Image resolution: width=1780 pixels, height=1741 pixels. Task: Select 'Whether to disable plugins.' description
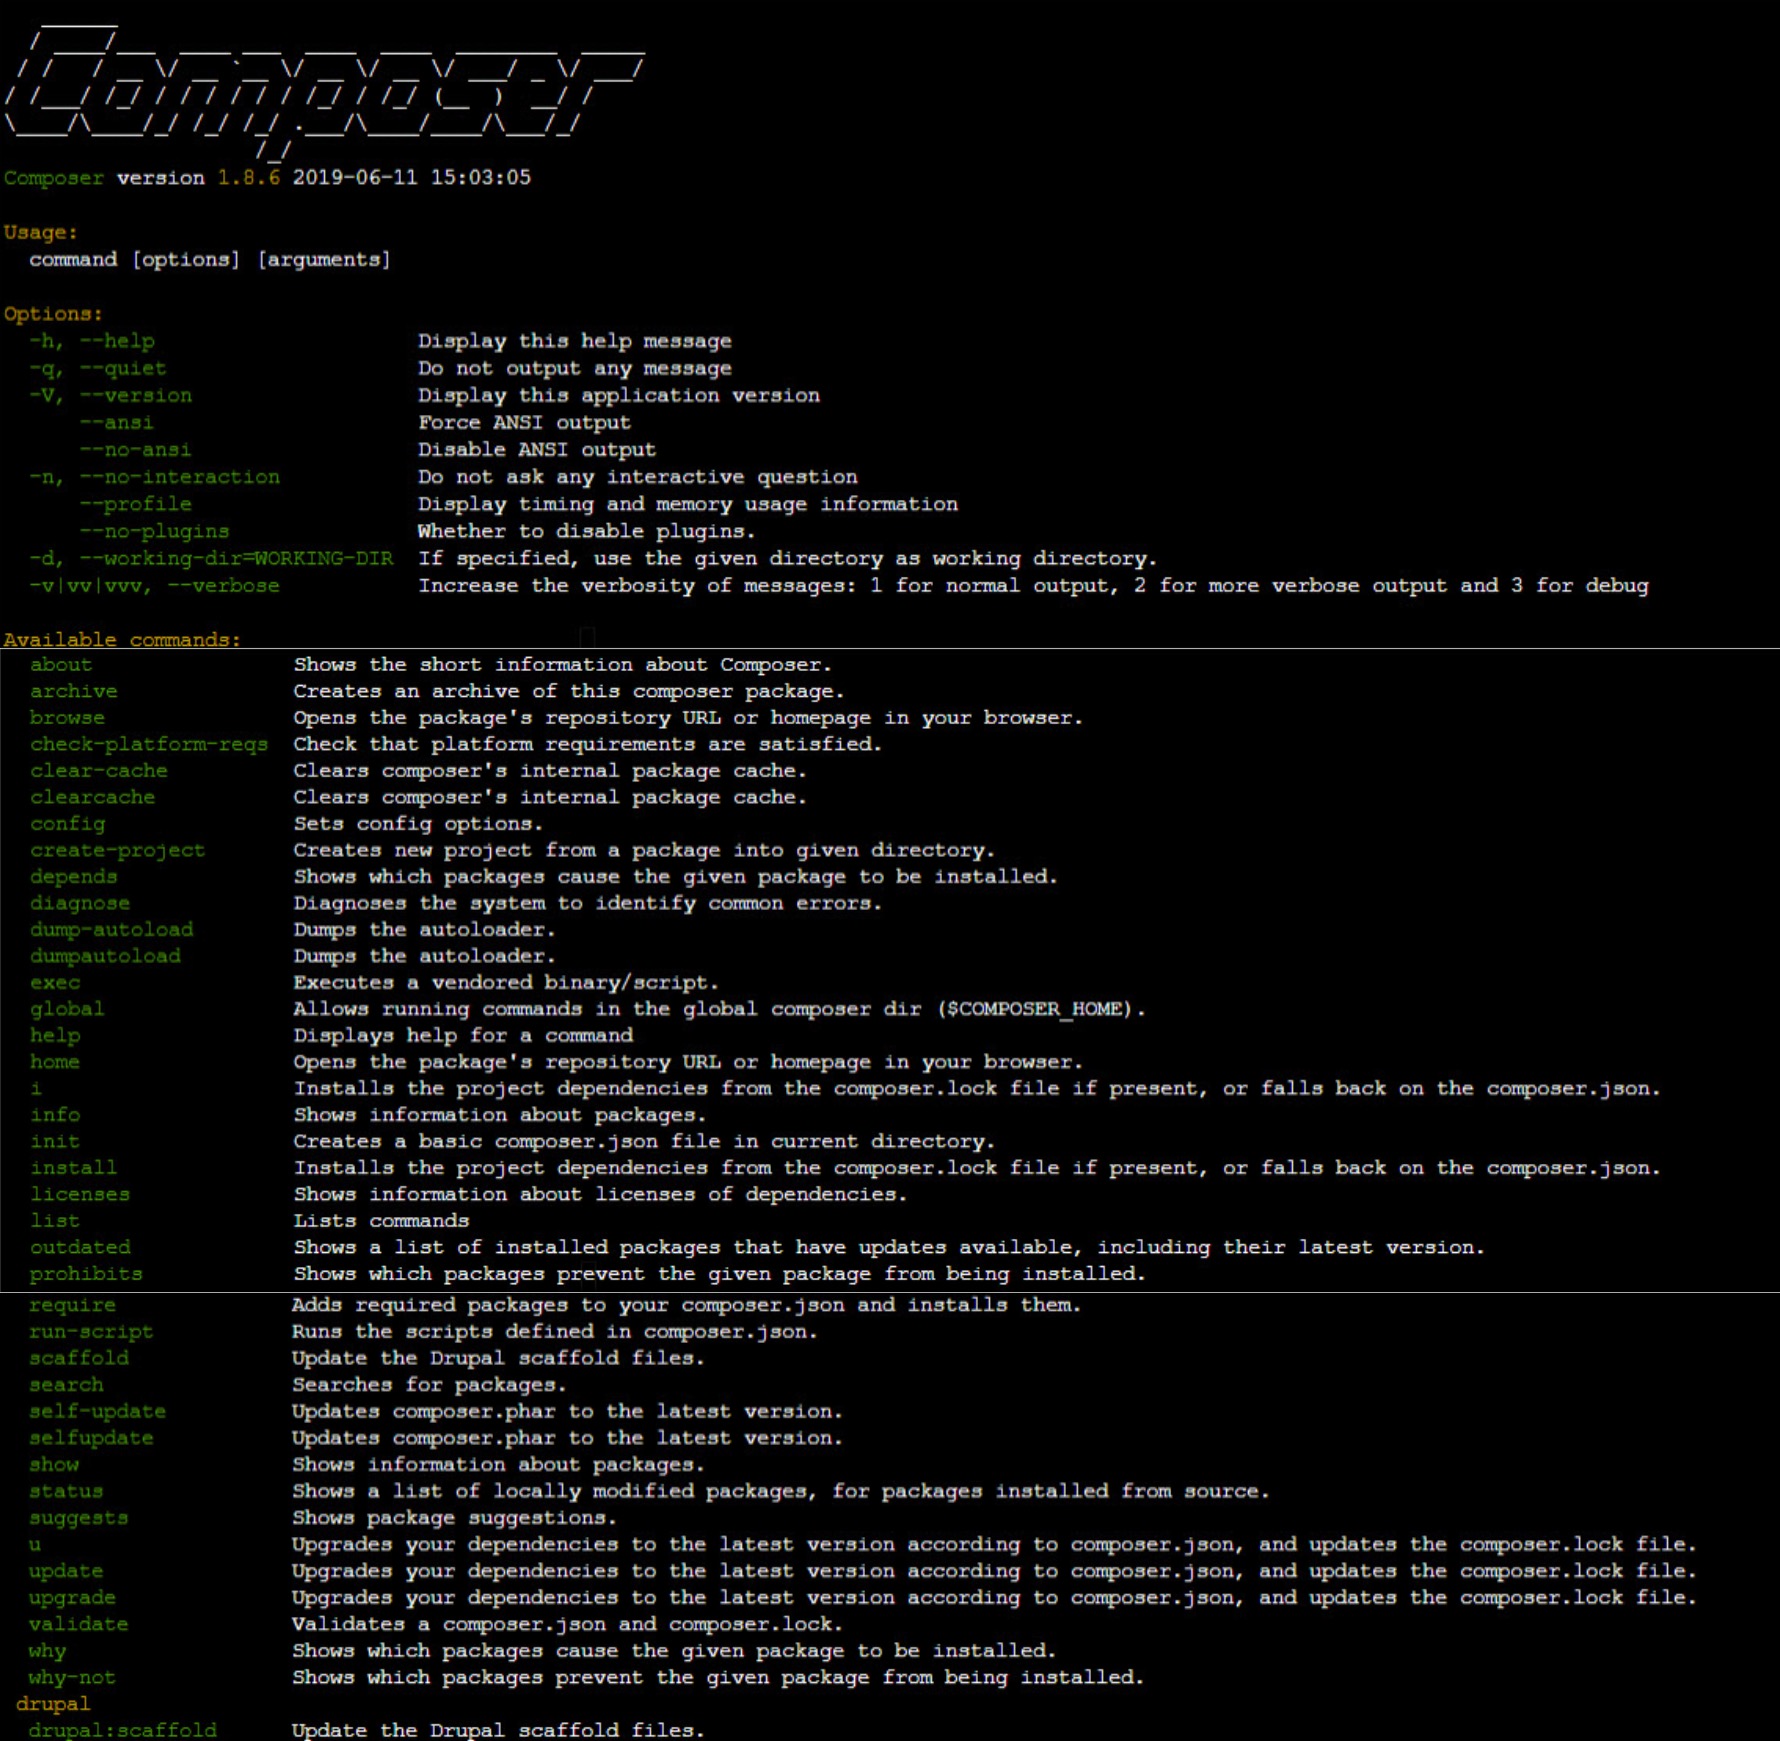click(586, 531)
